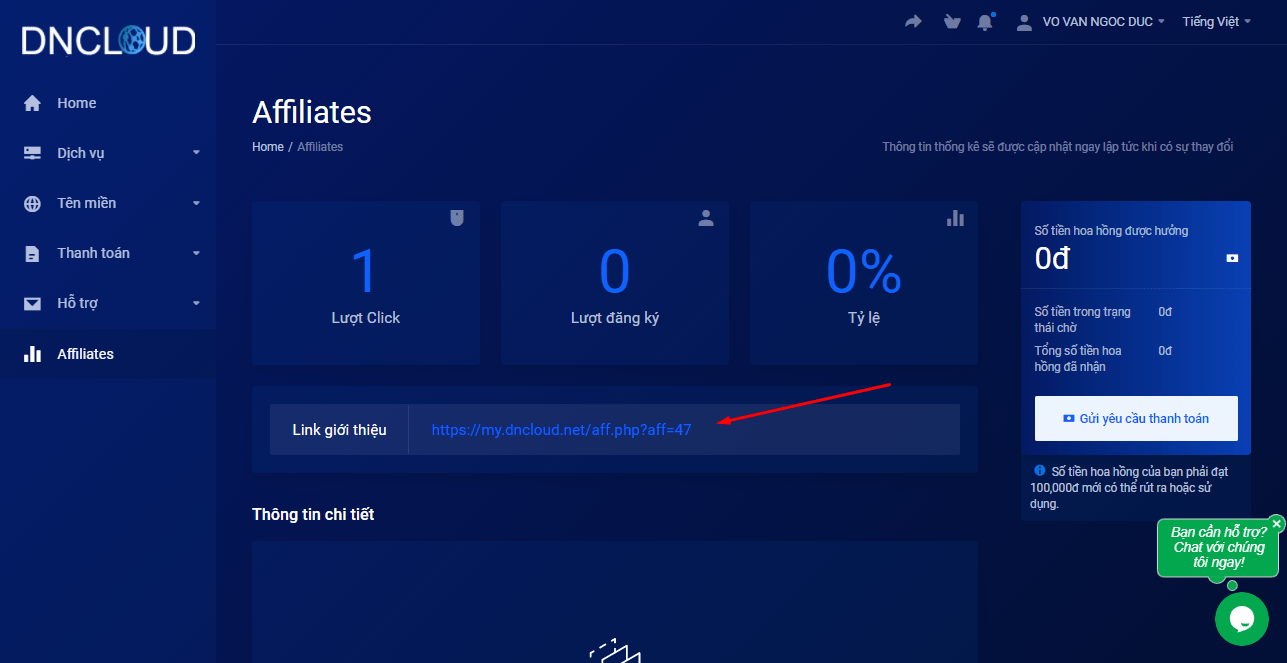Image resolution: width=1287 pixels, height=663 pixels.
Task: Select Affiliates in the sidebar
Action: pos(85,354)
